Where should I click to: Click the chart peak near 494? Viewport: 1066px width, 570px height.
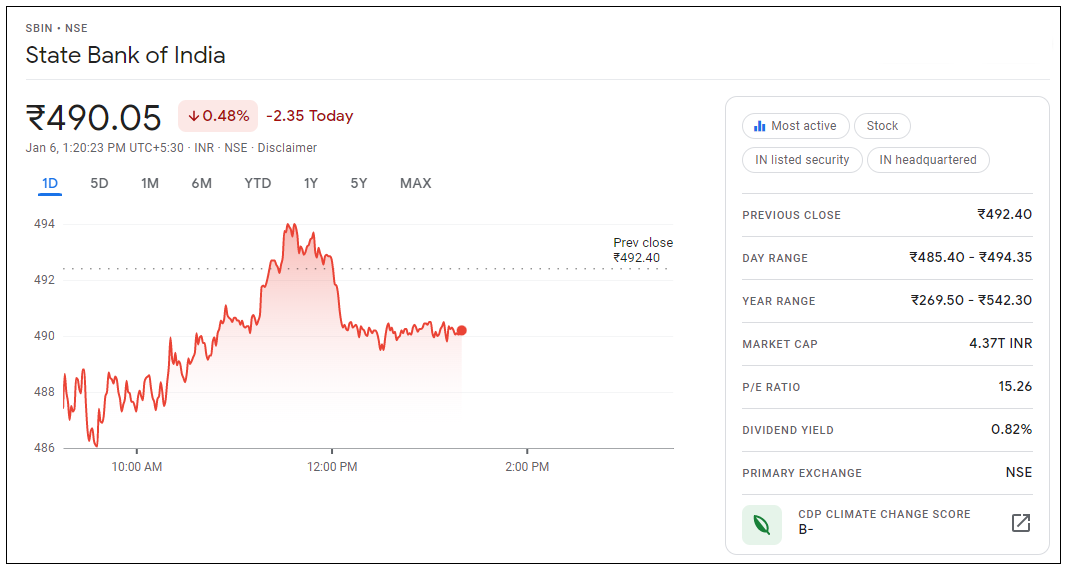pos(291,225)
